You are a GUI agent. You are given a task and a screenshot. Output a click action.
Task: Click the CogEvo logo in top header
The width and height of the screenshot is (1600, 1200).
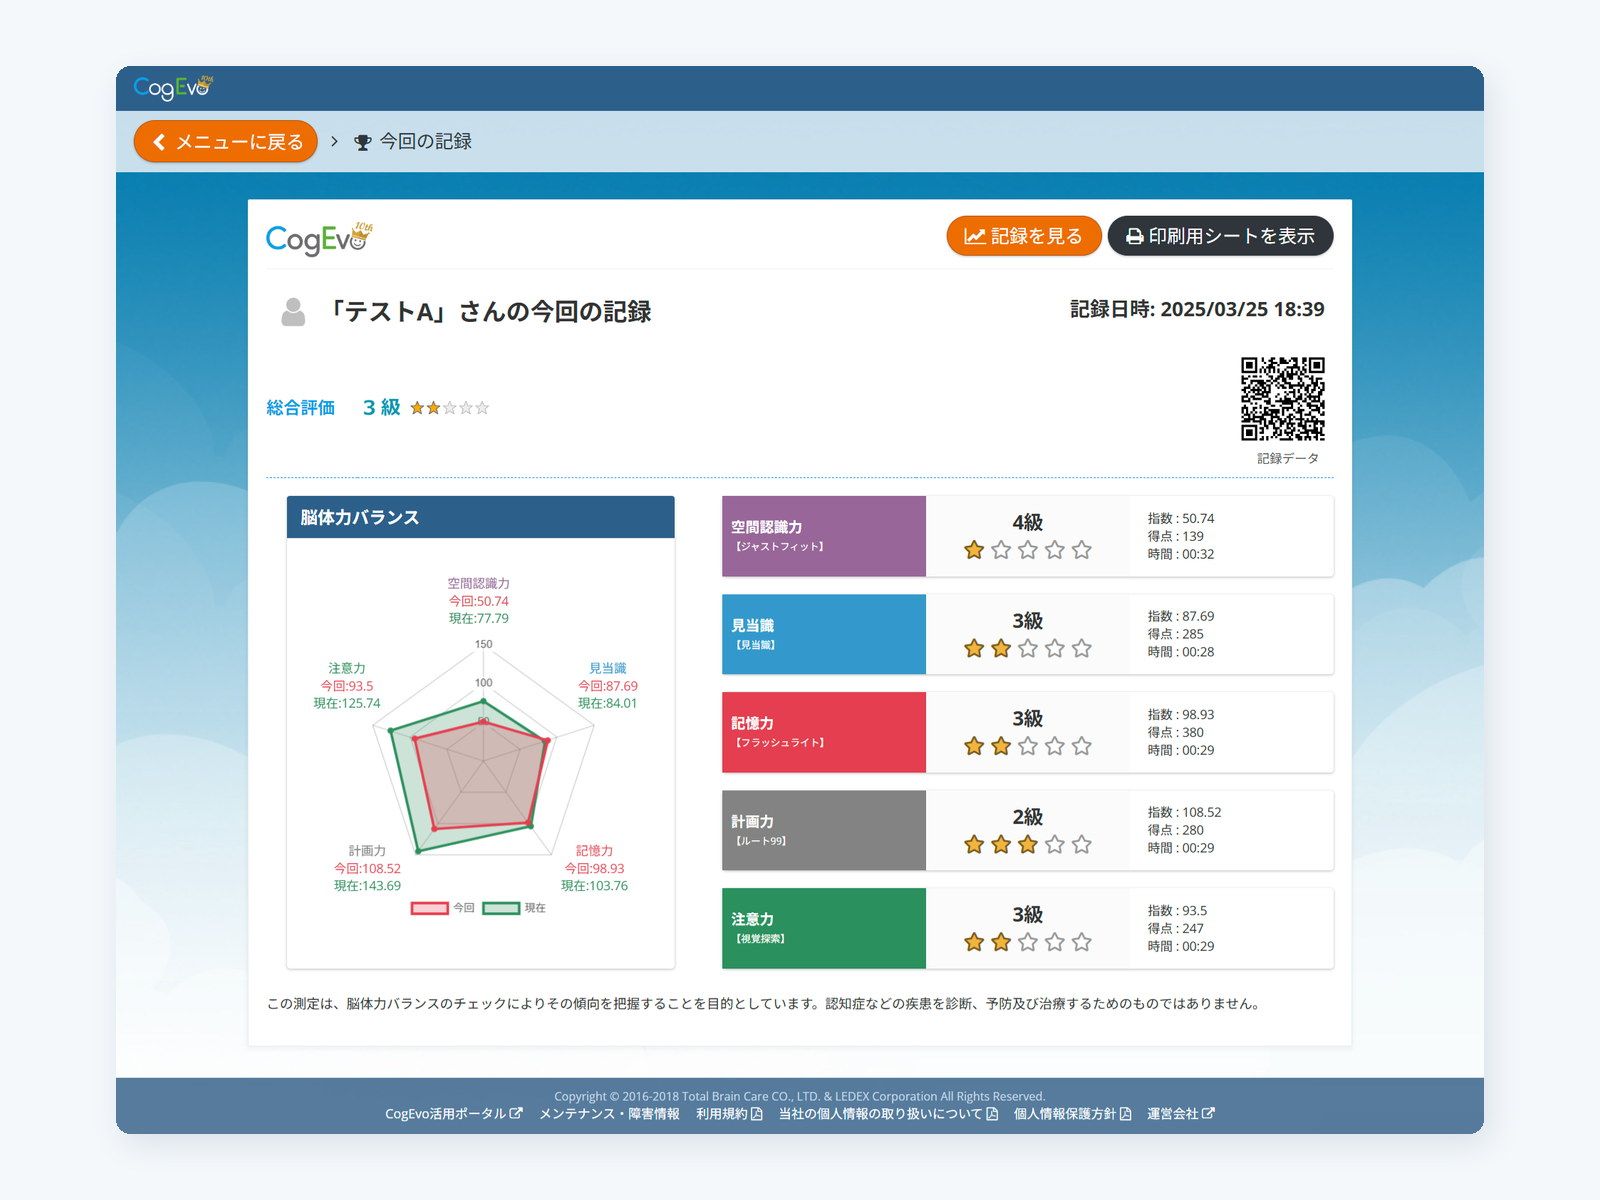[x=173, y=88]
